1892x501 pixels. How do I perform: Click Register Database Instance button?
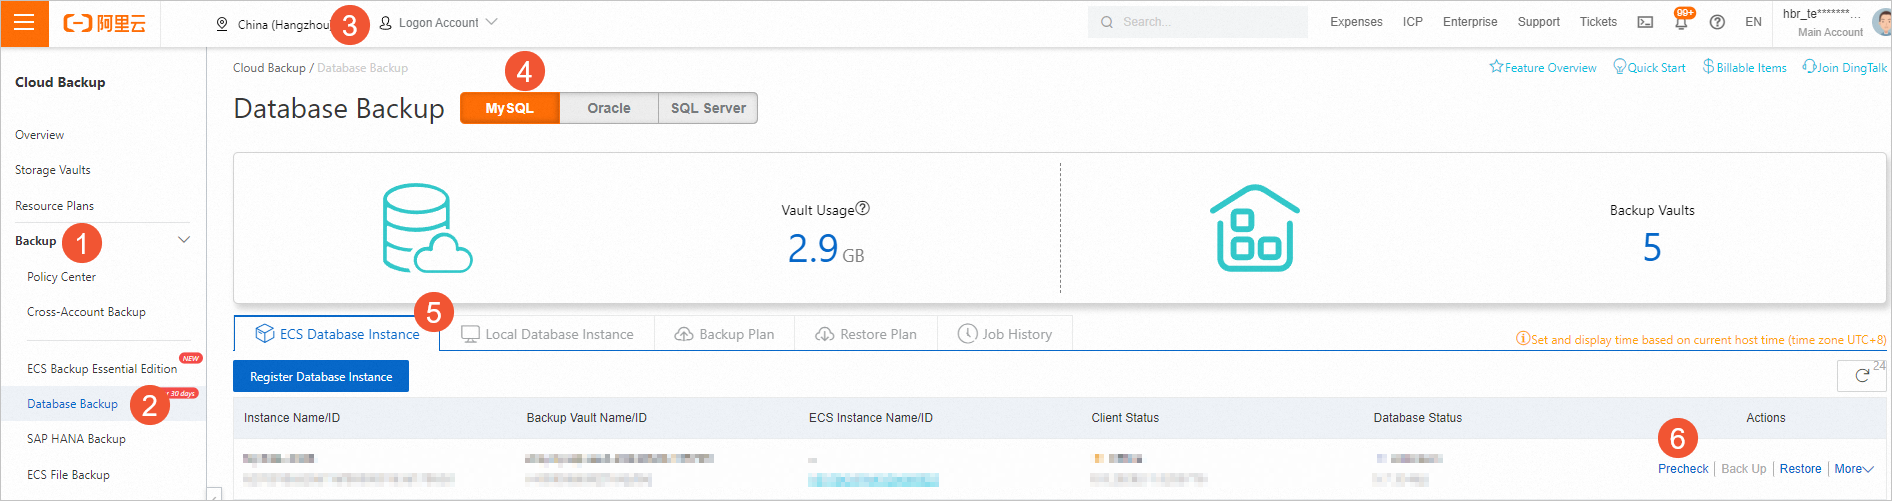click(321, 377)
